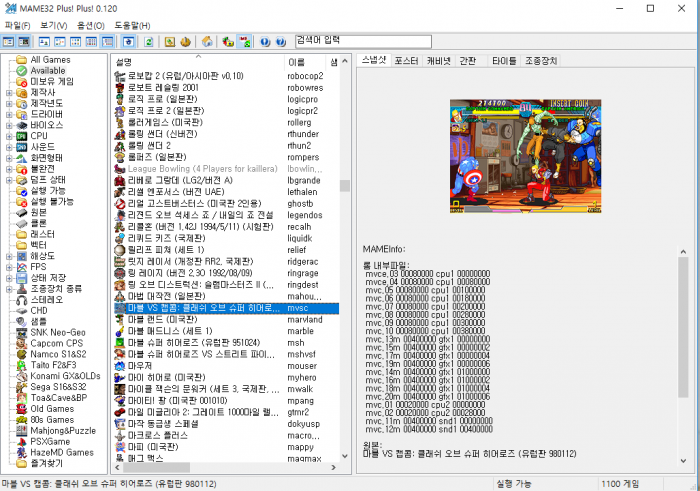
Task: Select the Available folder
Action: (x=47, y=71)
